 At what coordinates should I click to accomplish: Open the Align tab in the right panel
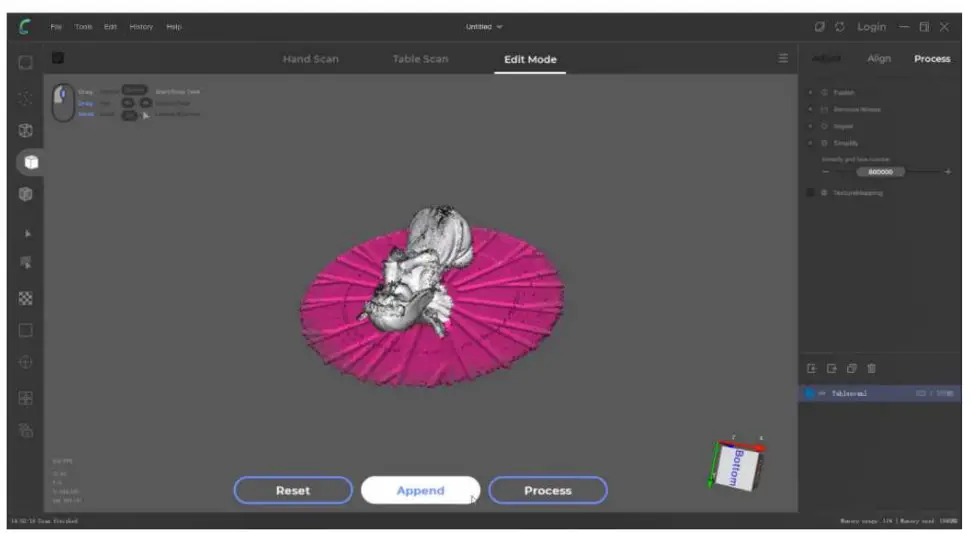click(x=879, y=58)
